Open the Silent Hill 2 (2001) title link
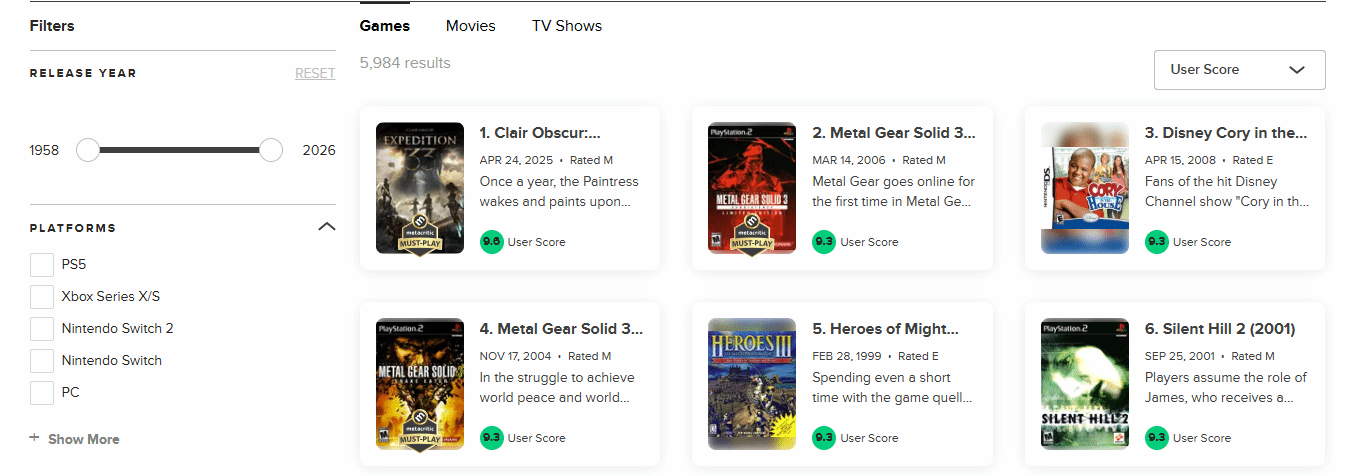 point(1219,329)
